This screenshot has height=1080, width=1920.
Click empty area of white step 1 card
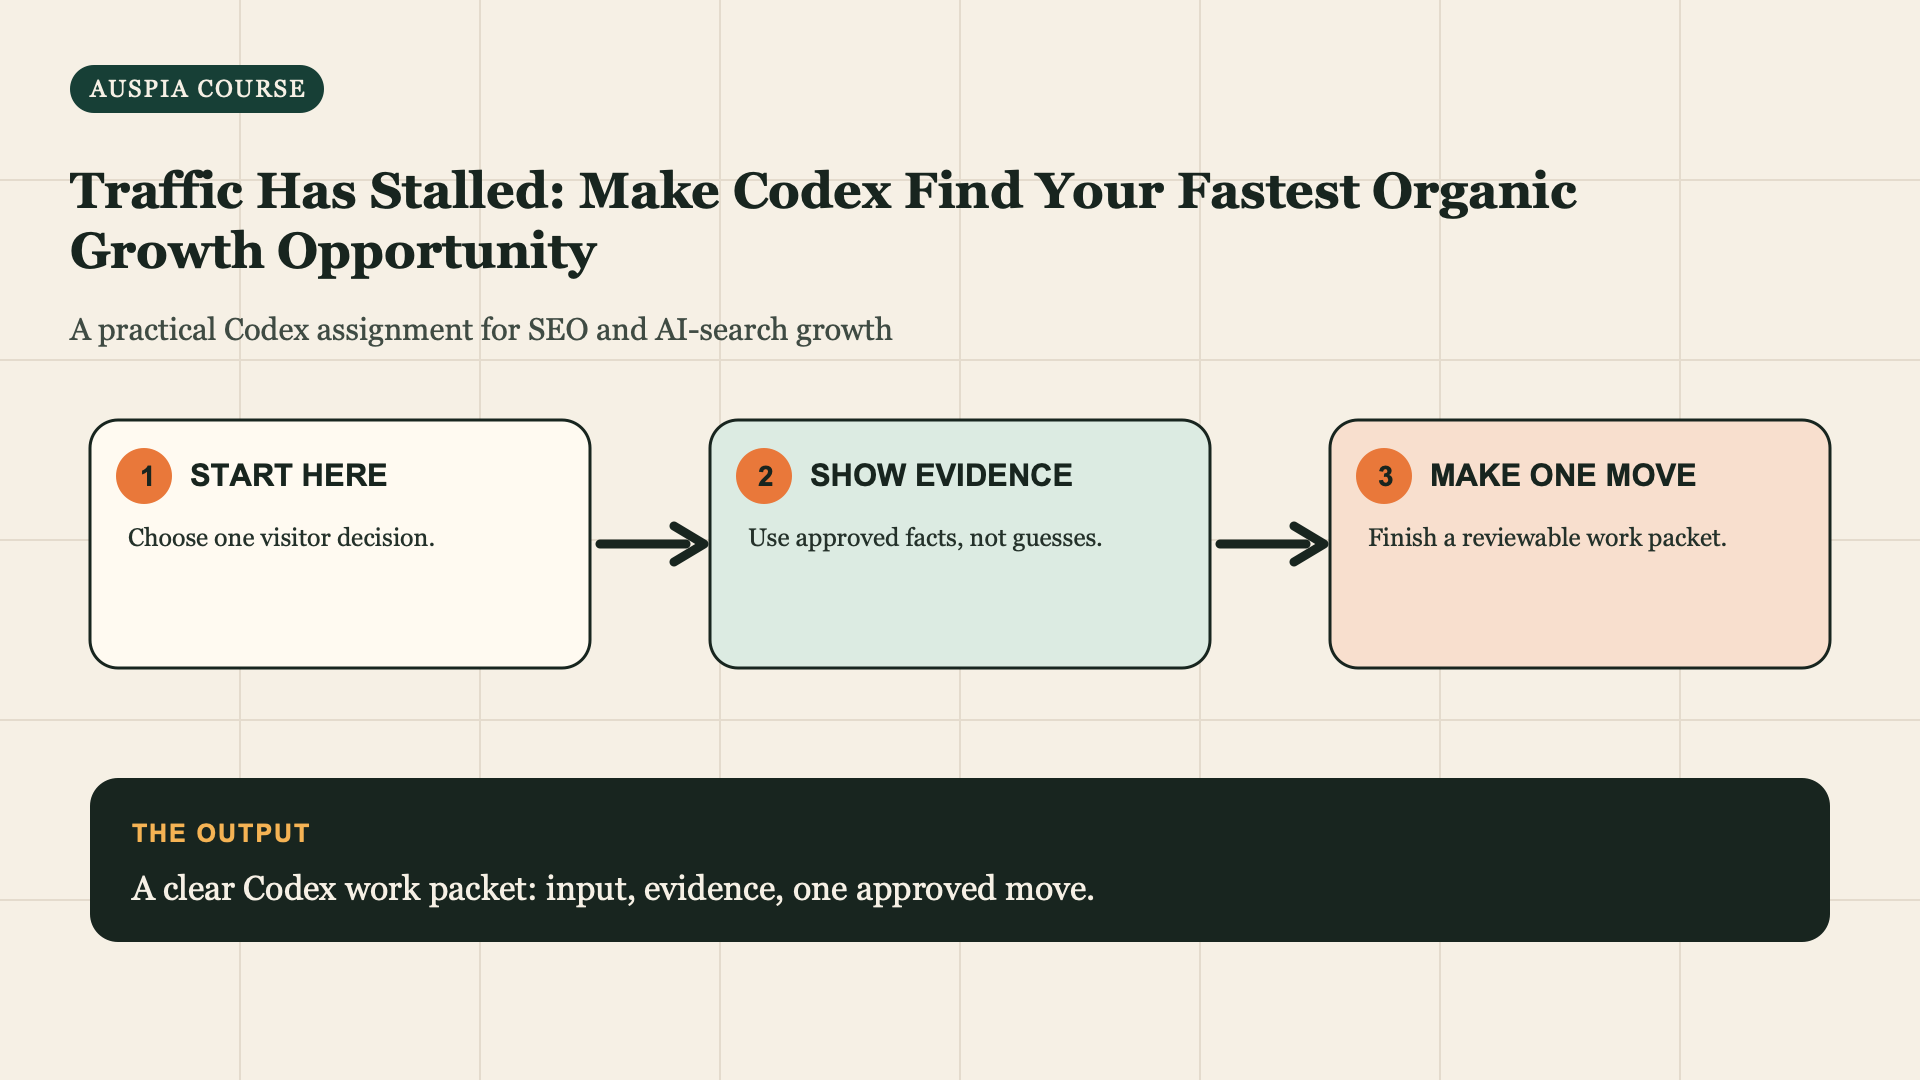tap(340, 615)
